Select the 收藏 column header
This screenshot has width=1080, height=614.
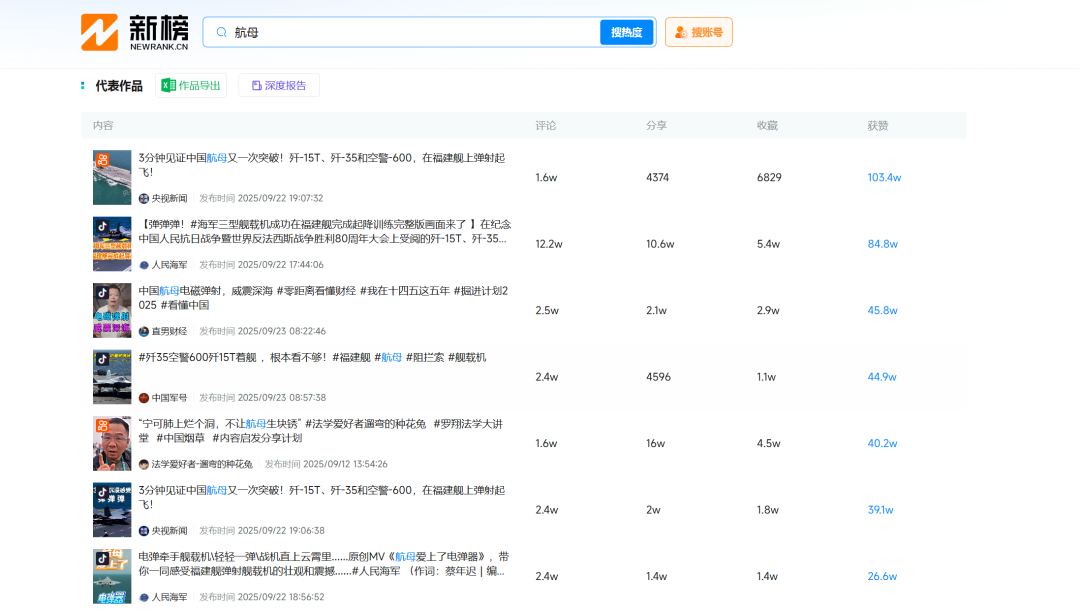(767, 126)
